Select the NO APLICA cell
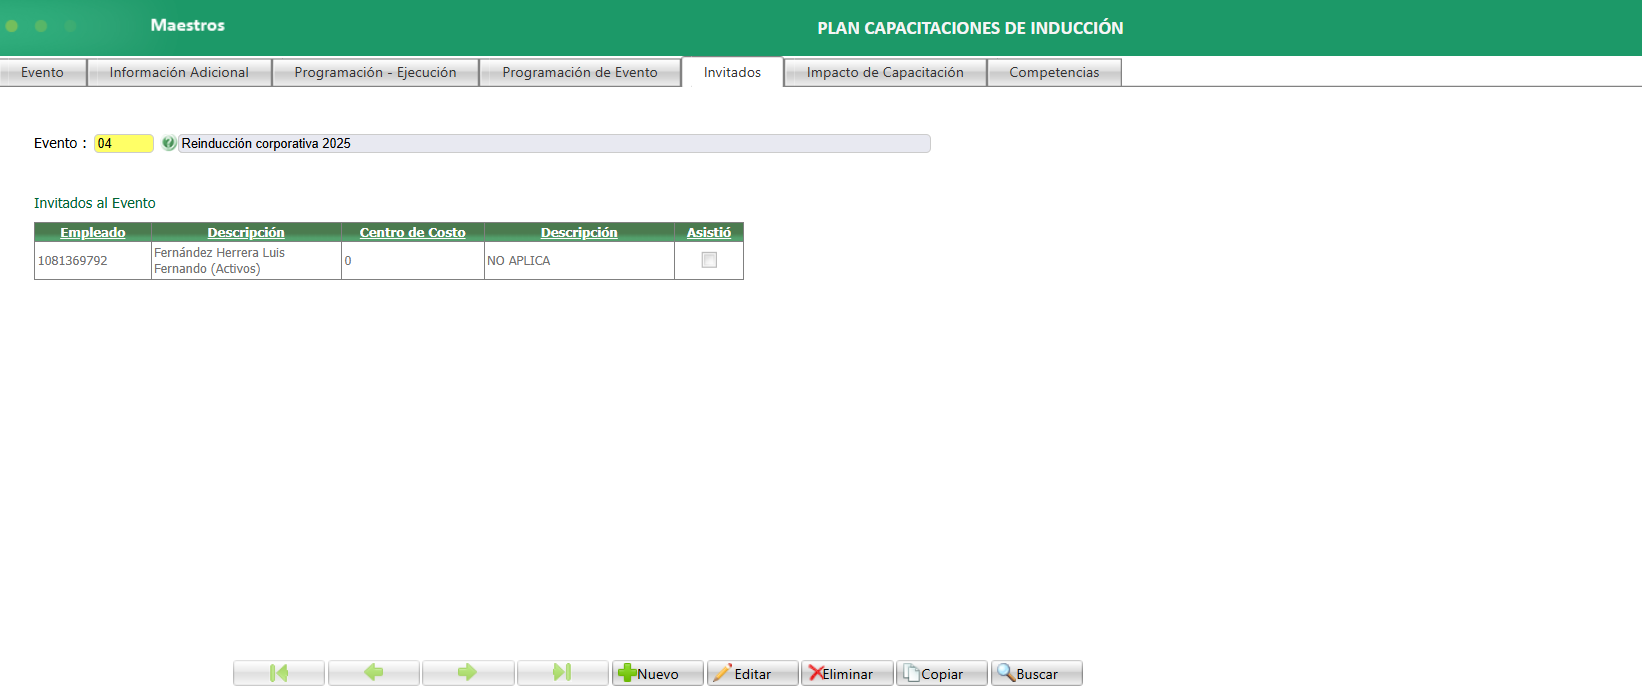This screenshot has height=694, width=1642. click(579, 260)
